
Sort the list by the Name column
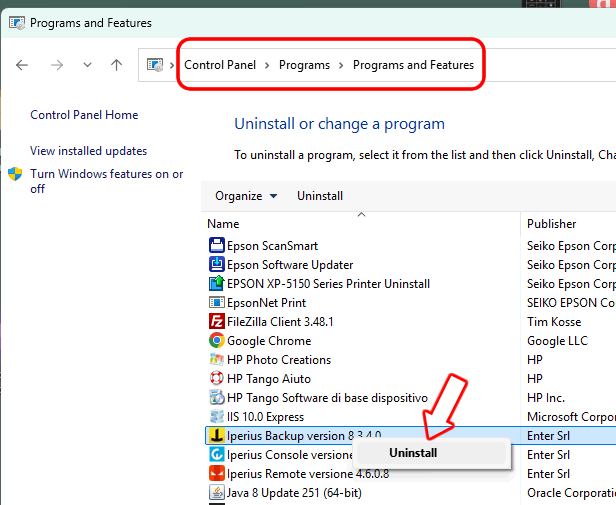223,224
